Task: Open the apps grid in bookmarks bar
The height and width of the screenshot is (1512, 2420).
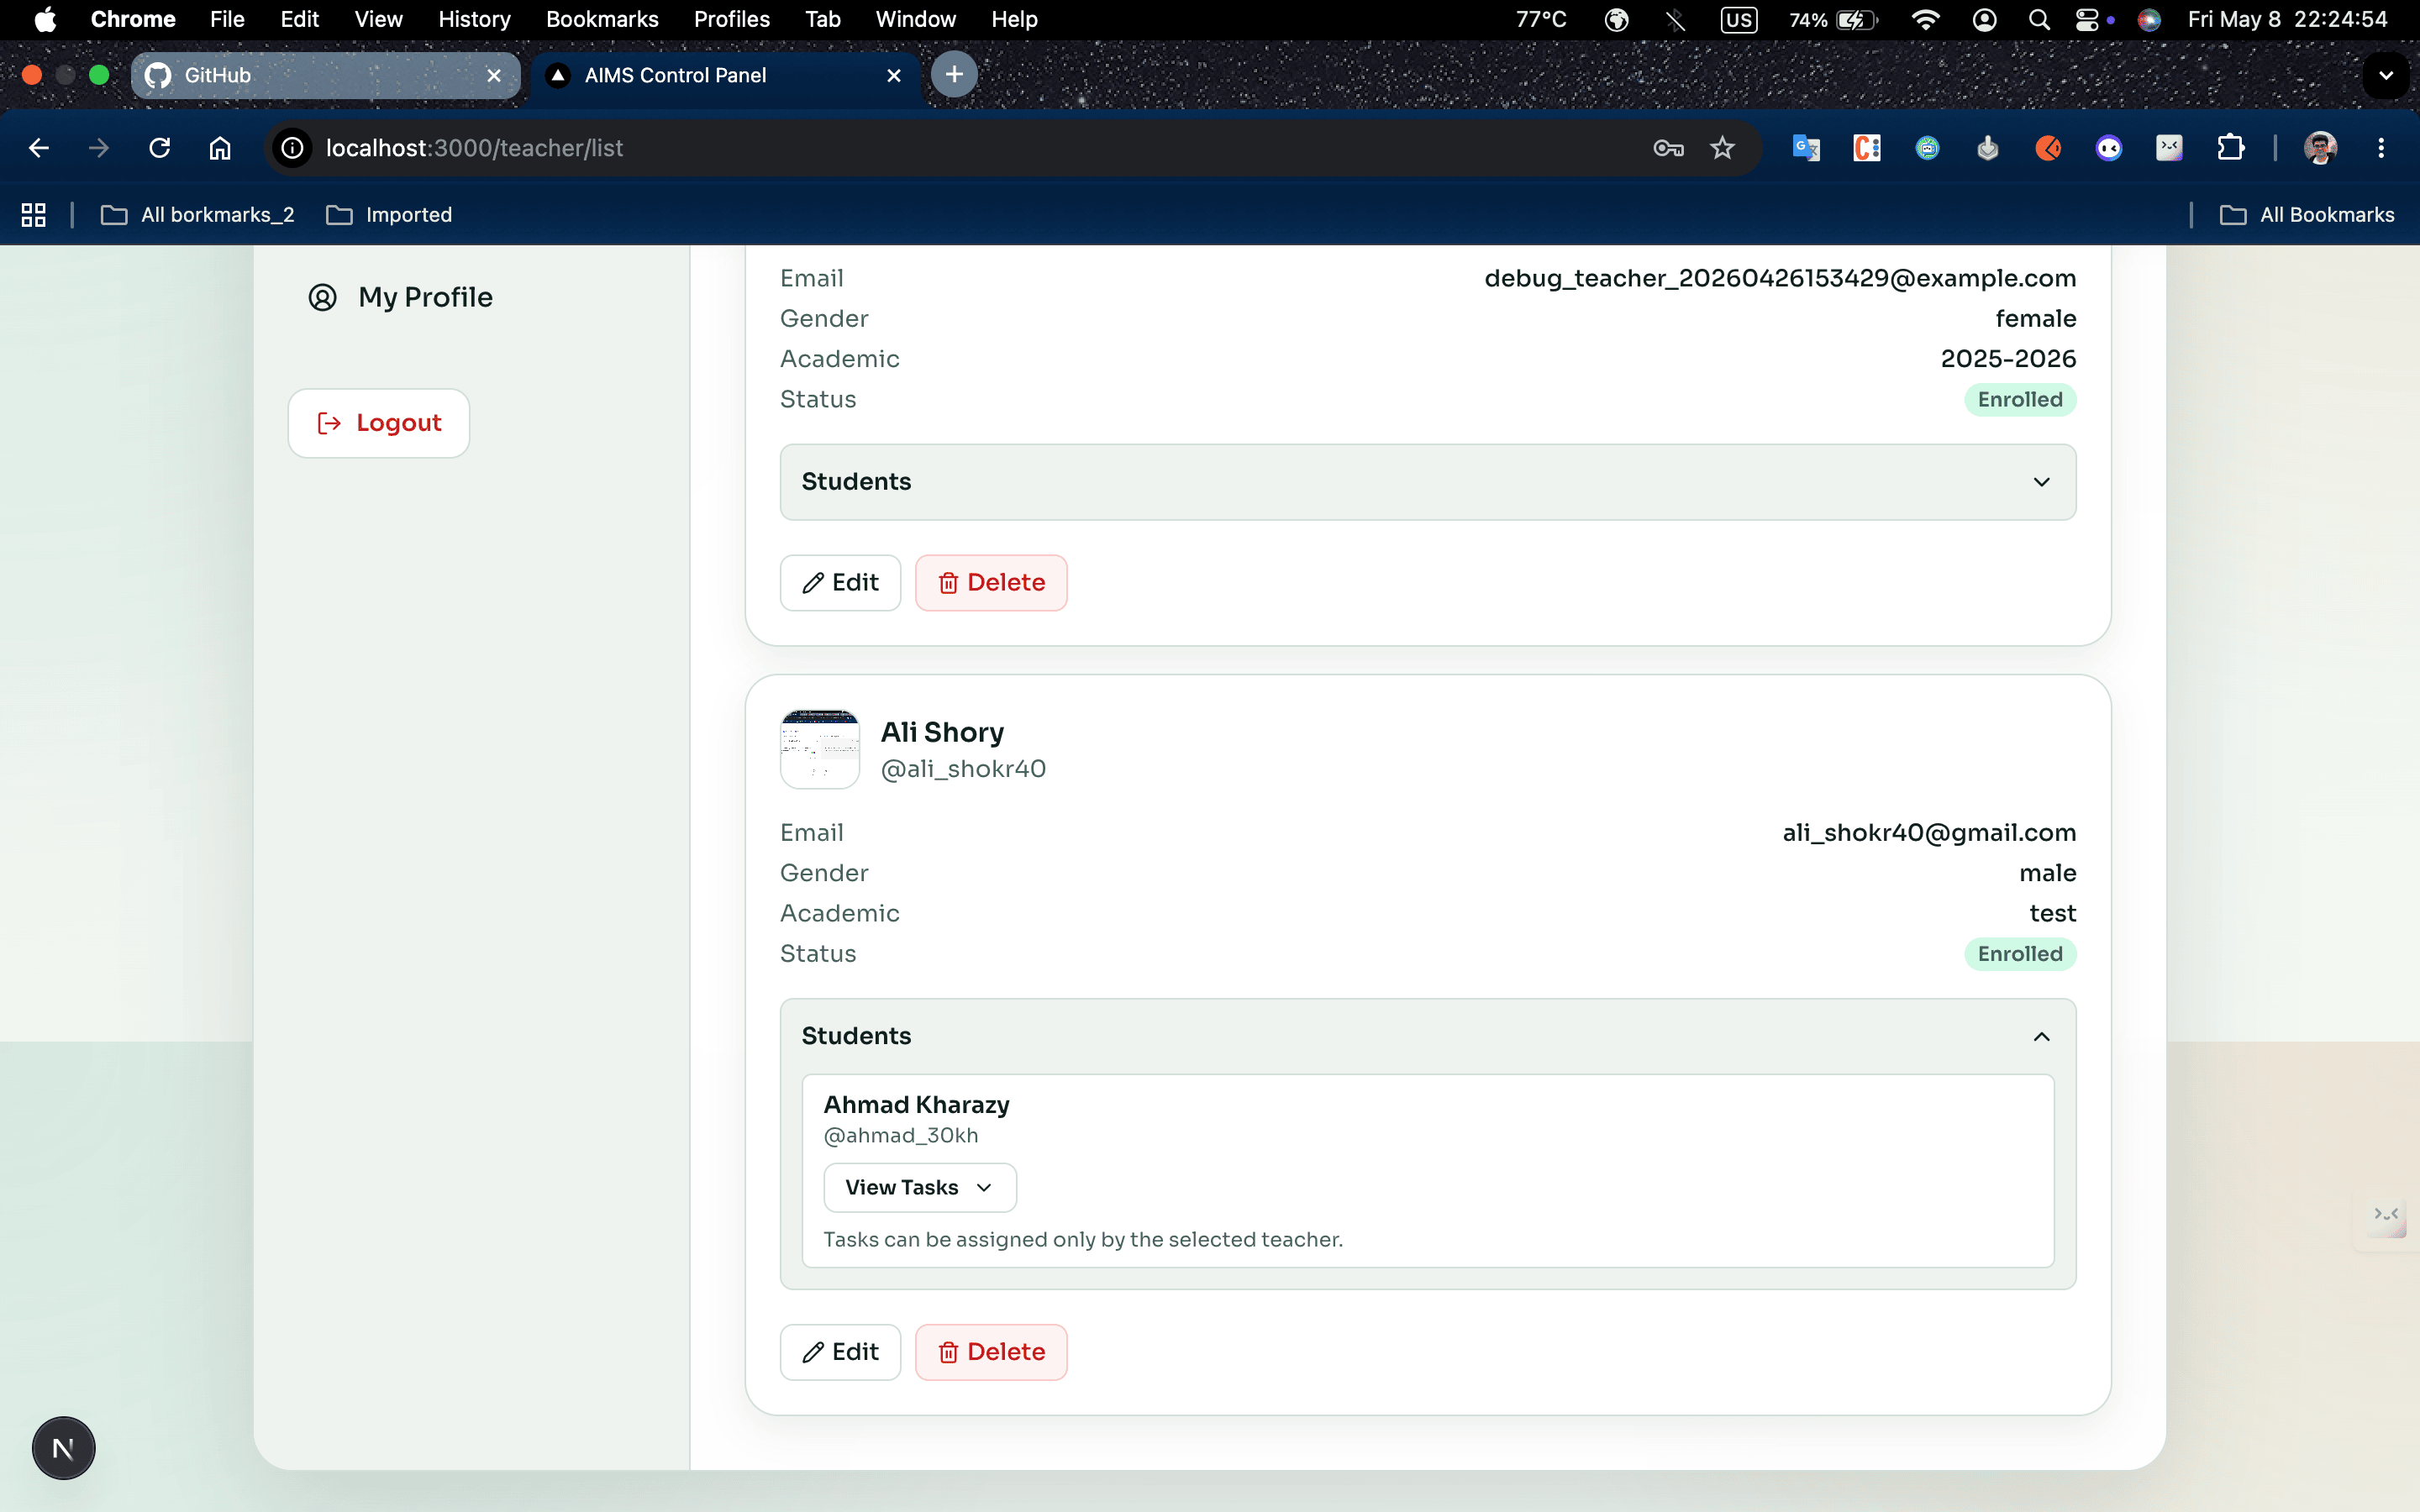Action: coord(34,215)
